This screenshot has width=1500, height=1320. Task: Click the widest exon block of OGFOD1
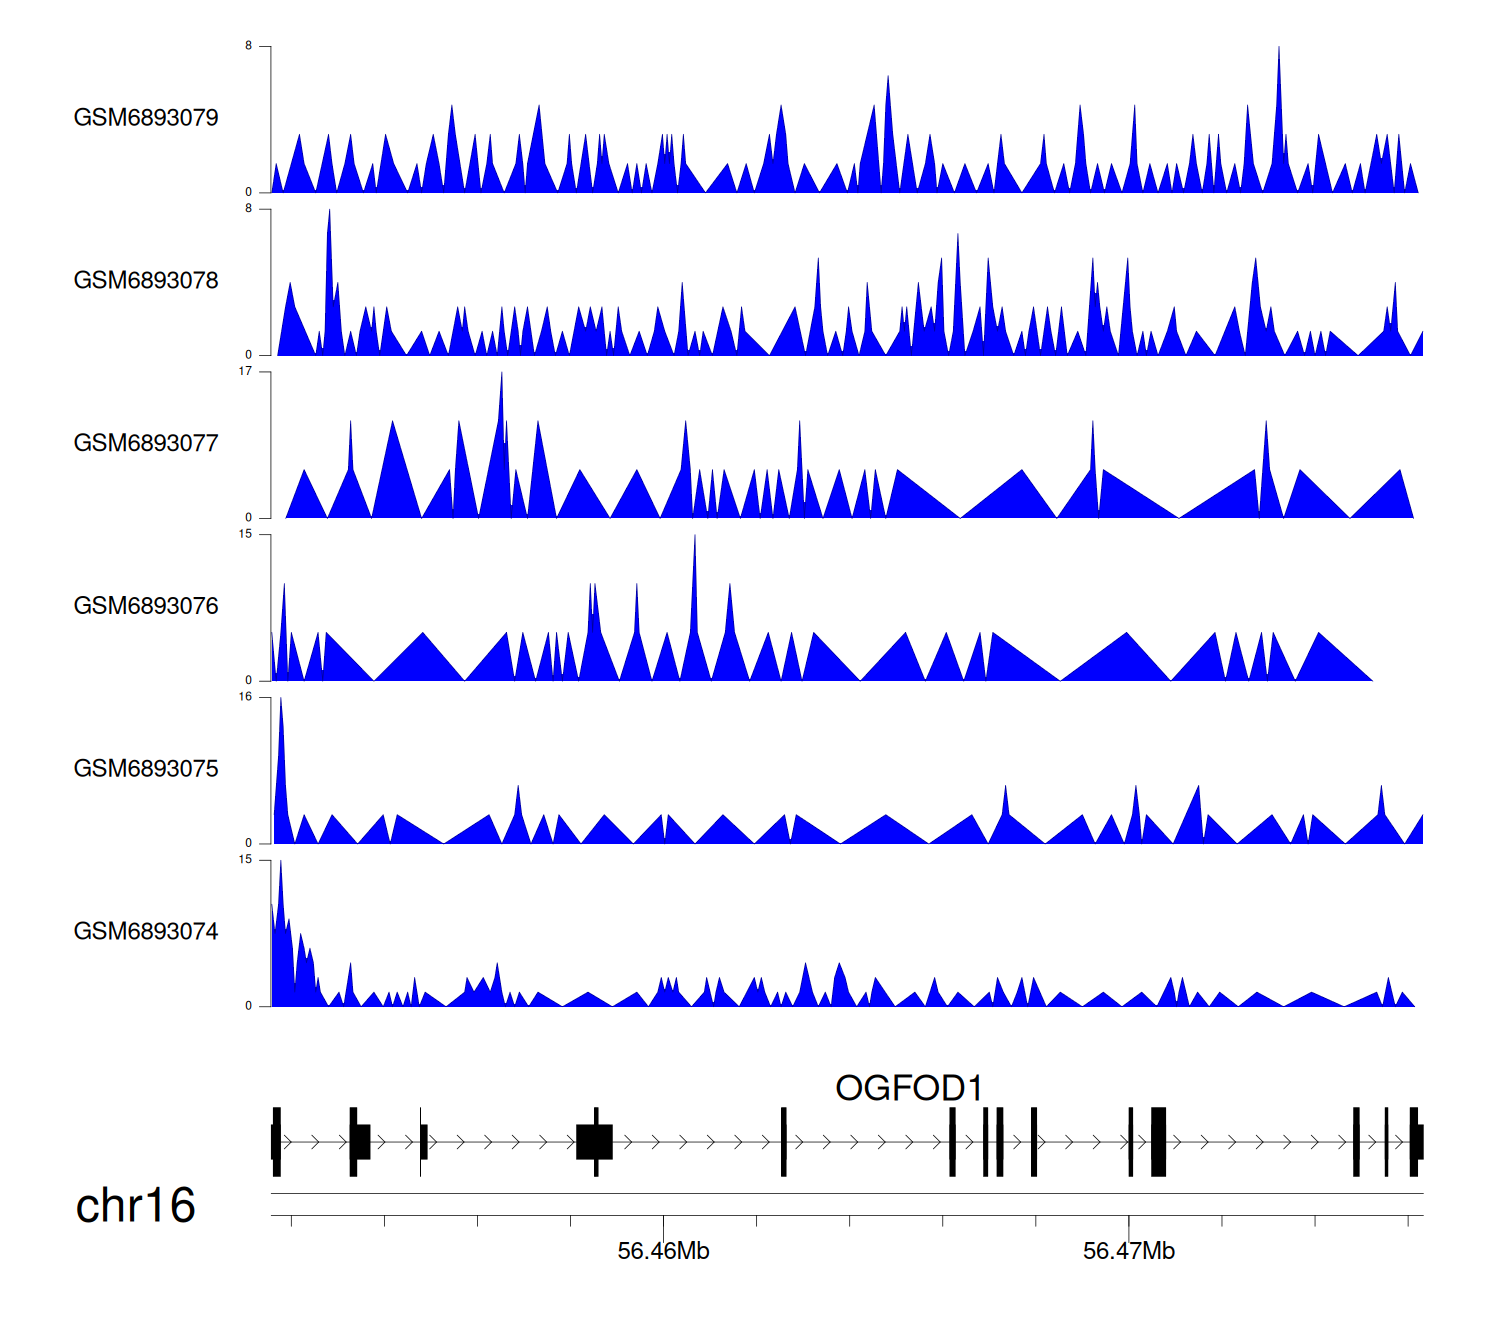click(x=594, y=1142)
